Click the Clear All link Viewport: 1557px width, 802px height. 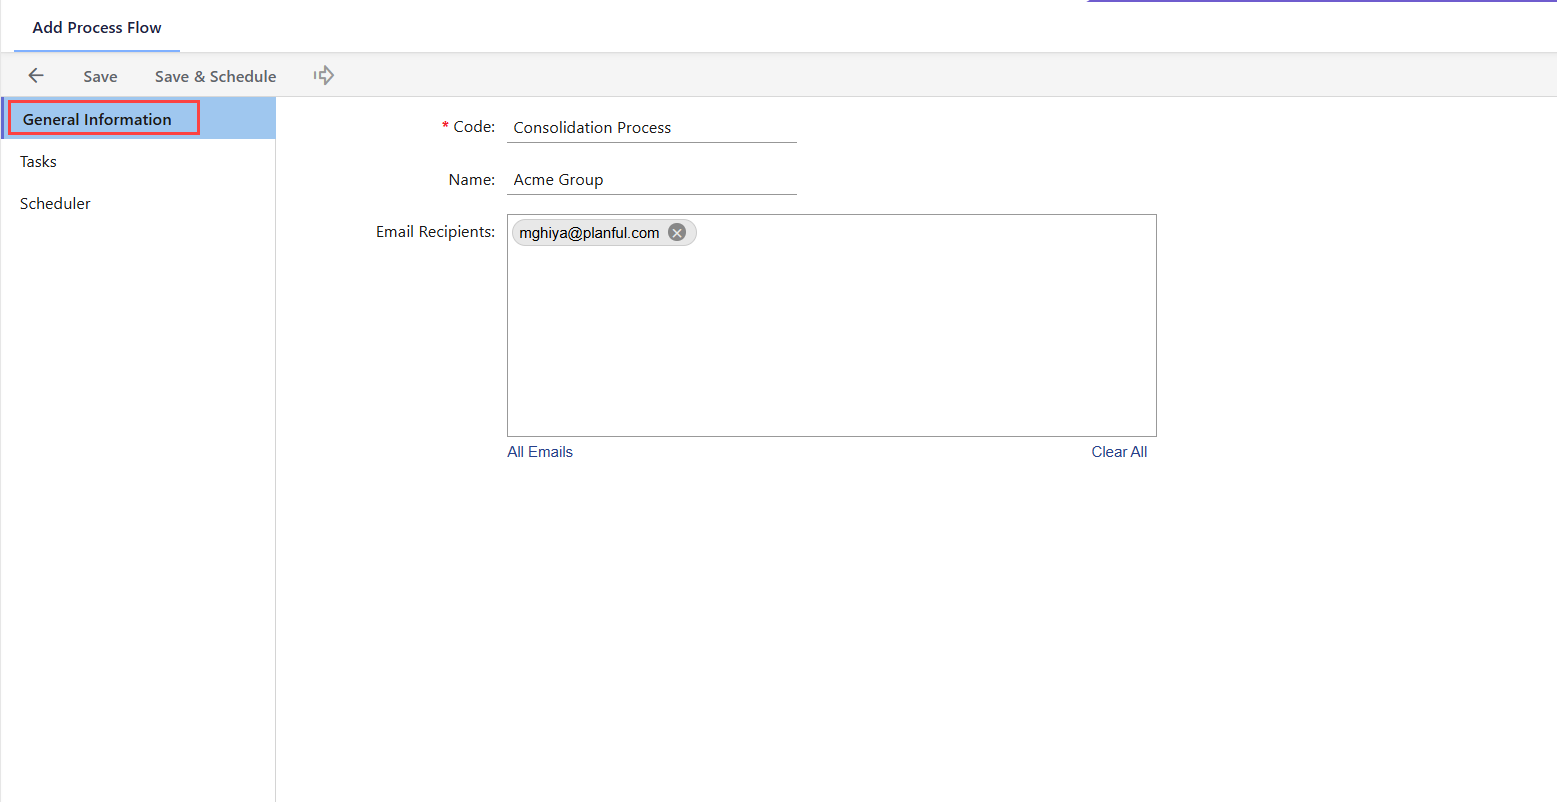(1119, 452)
